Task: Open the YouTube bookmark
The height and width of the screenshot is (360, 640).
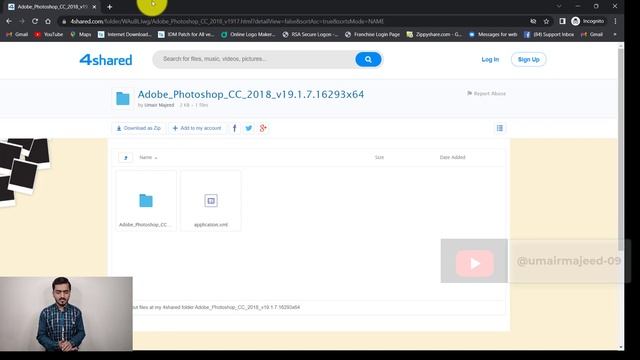Action: coord(49,35)
